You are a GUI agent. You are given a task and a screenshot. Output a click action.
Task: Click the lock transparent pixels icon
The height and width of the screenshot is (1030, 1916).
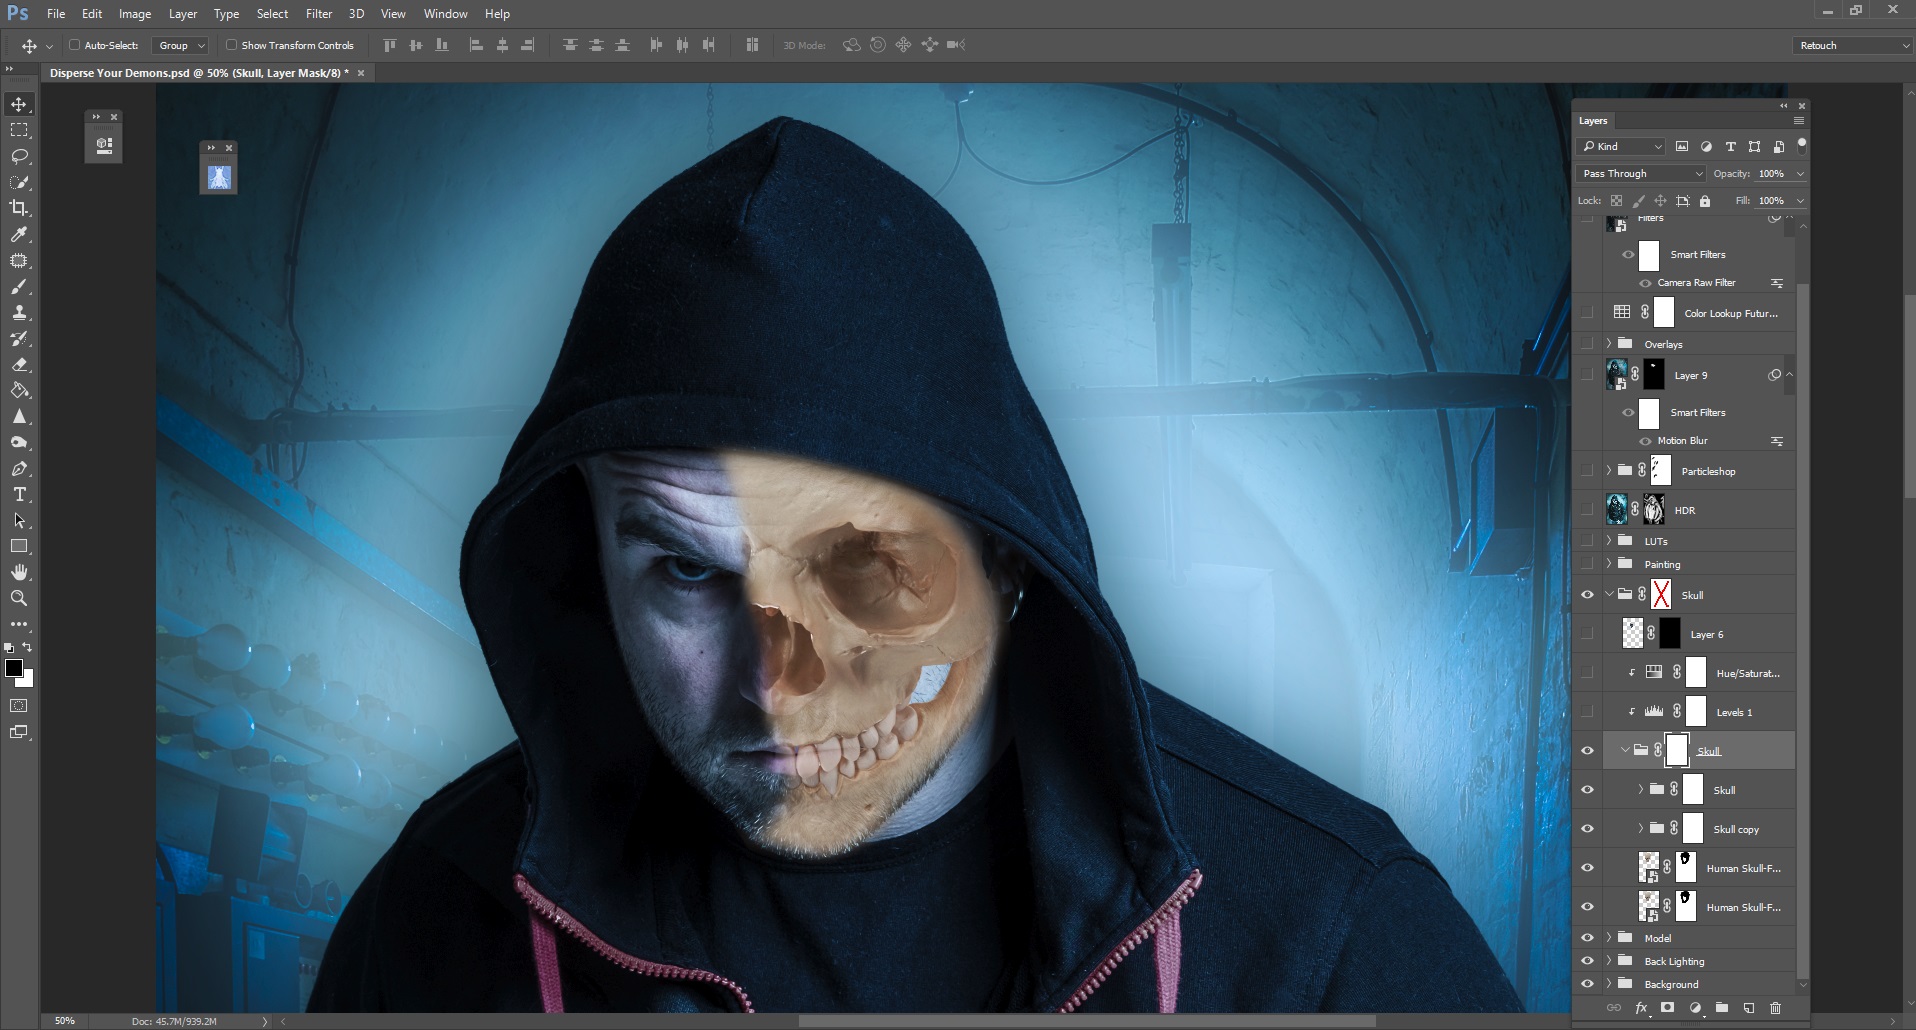1617,200
